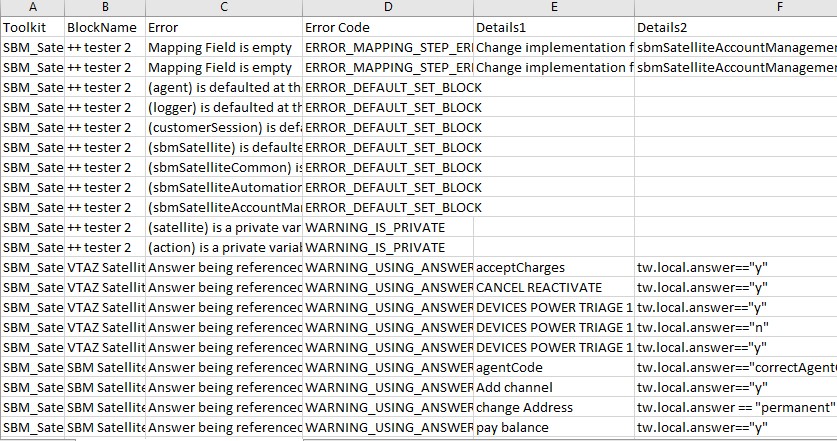Click the tw.local.answer == "permanent" cell
Viewport: 837px width, 441px height.
735,407
